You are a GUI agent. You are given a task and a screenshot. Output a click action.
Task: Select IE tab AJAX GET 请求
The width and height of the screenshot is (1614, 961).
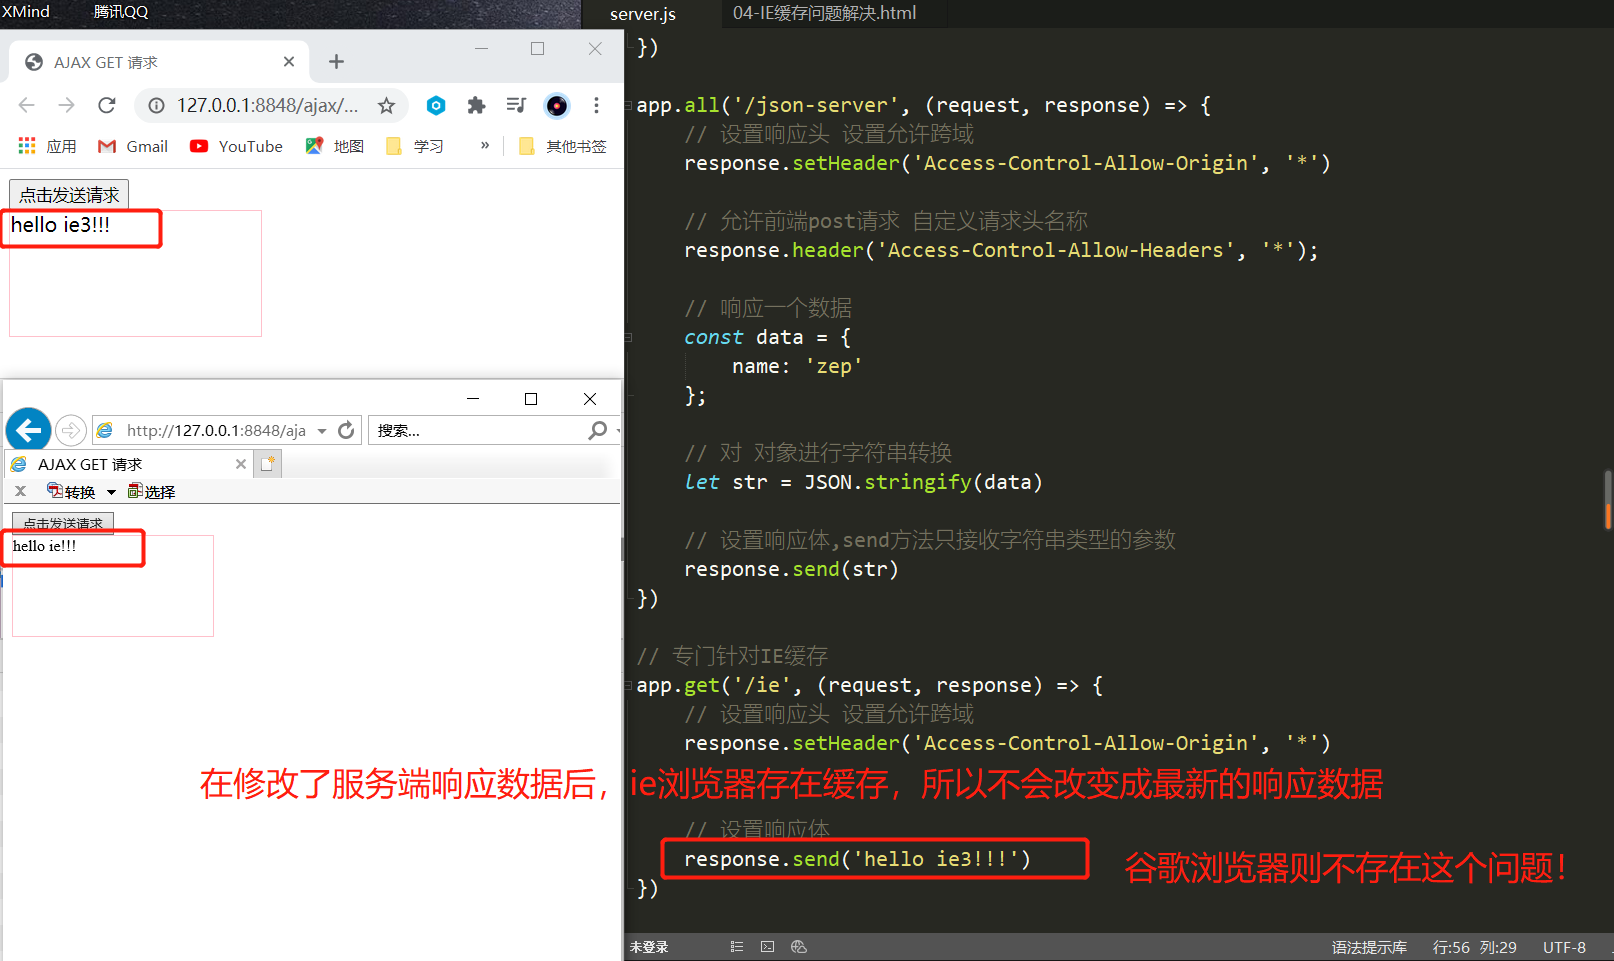click(129, 464)
